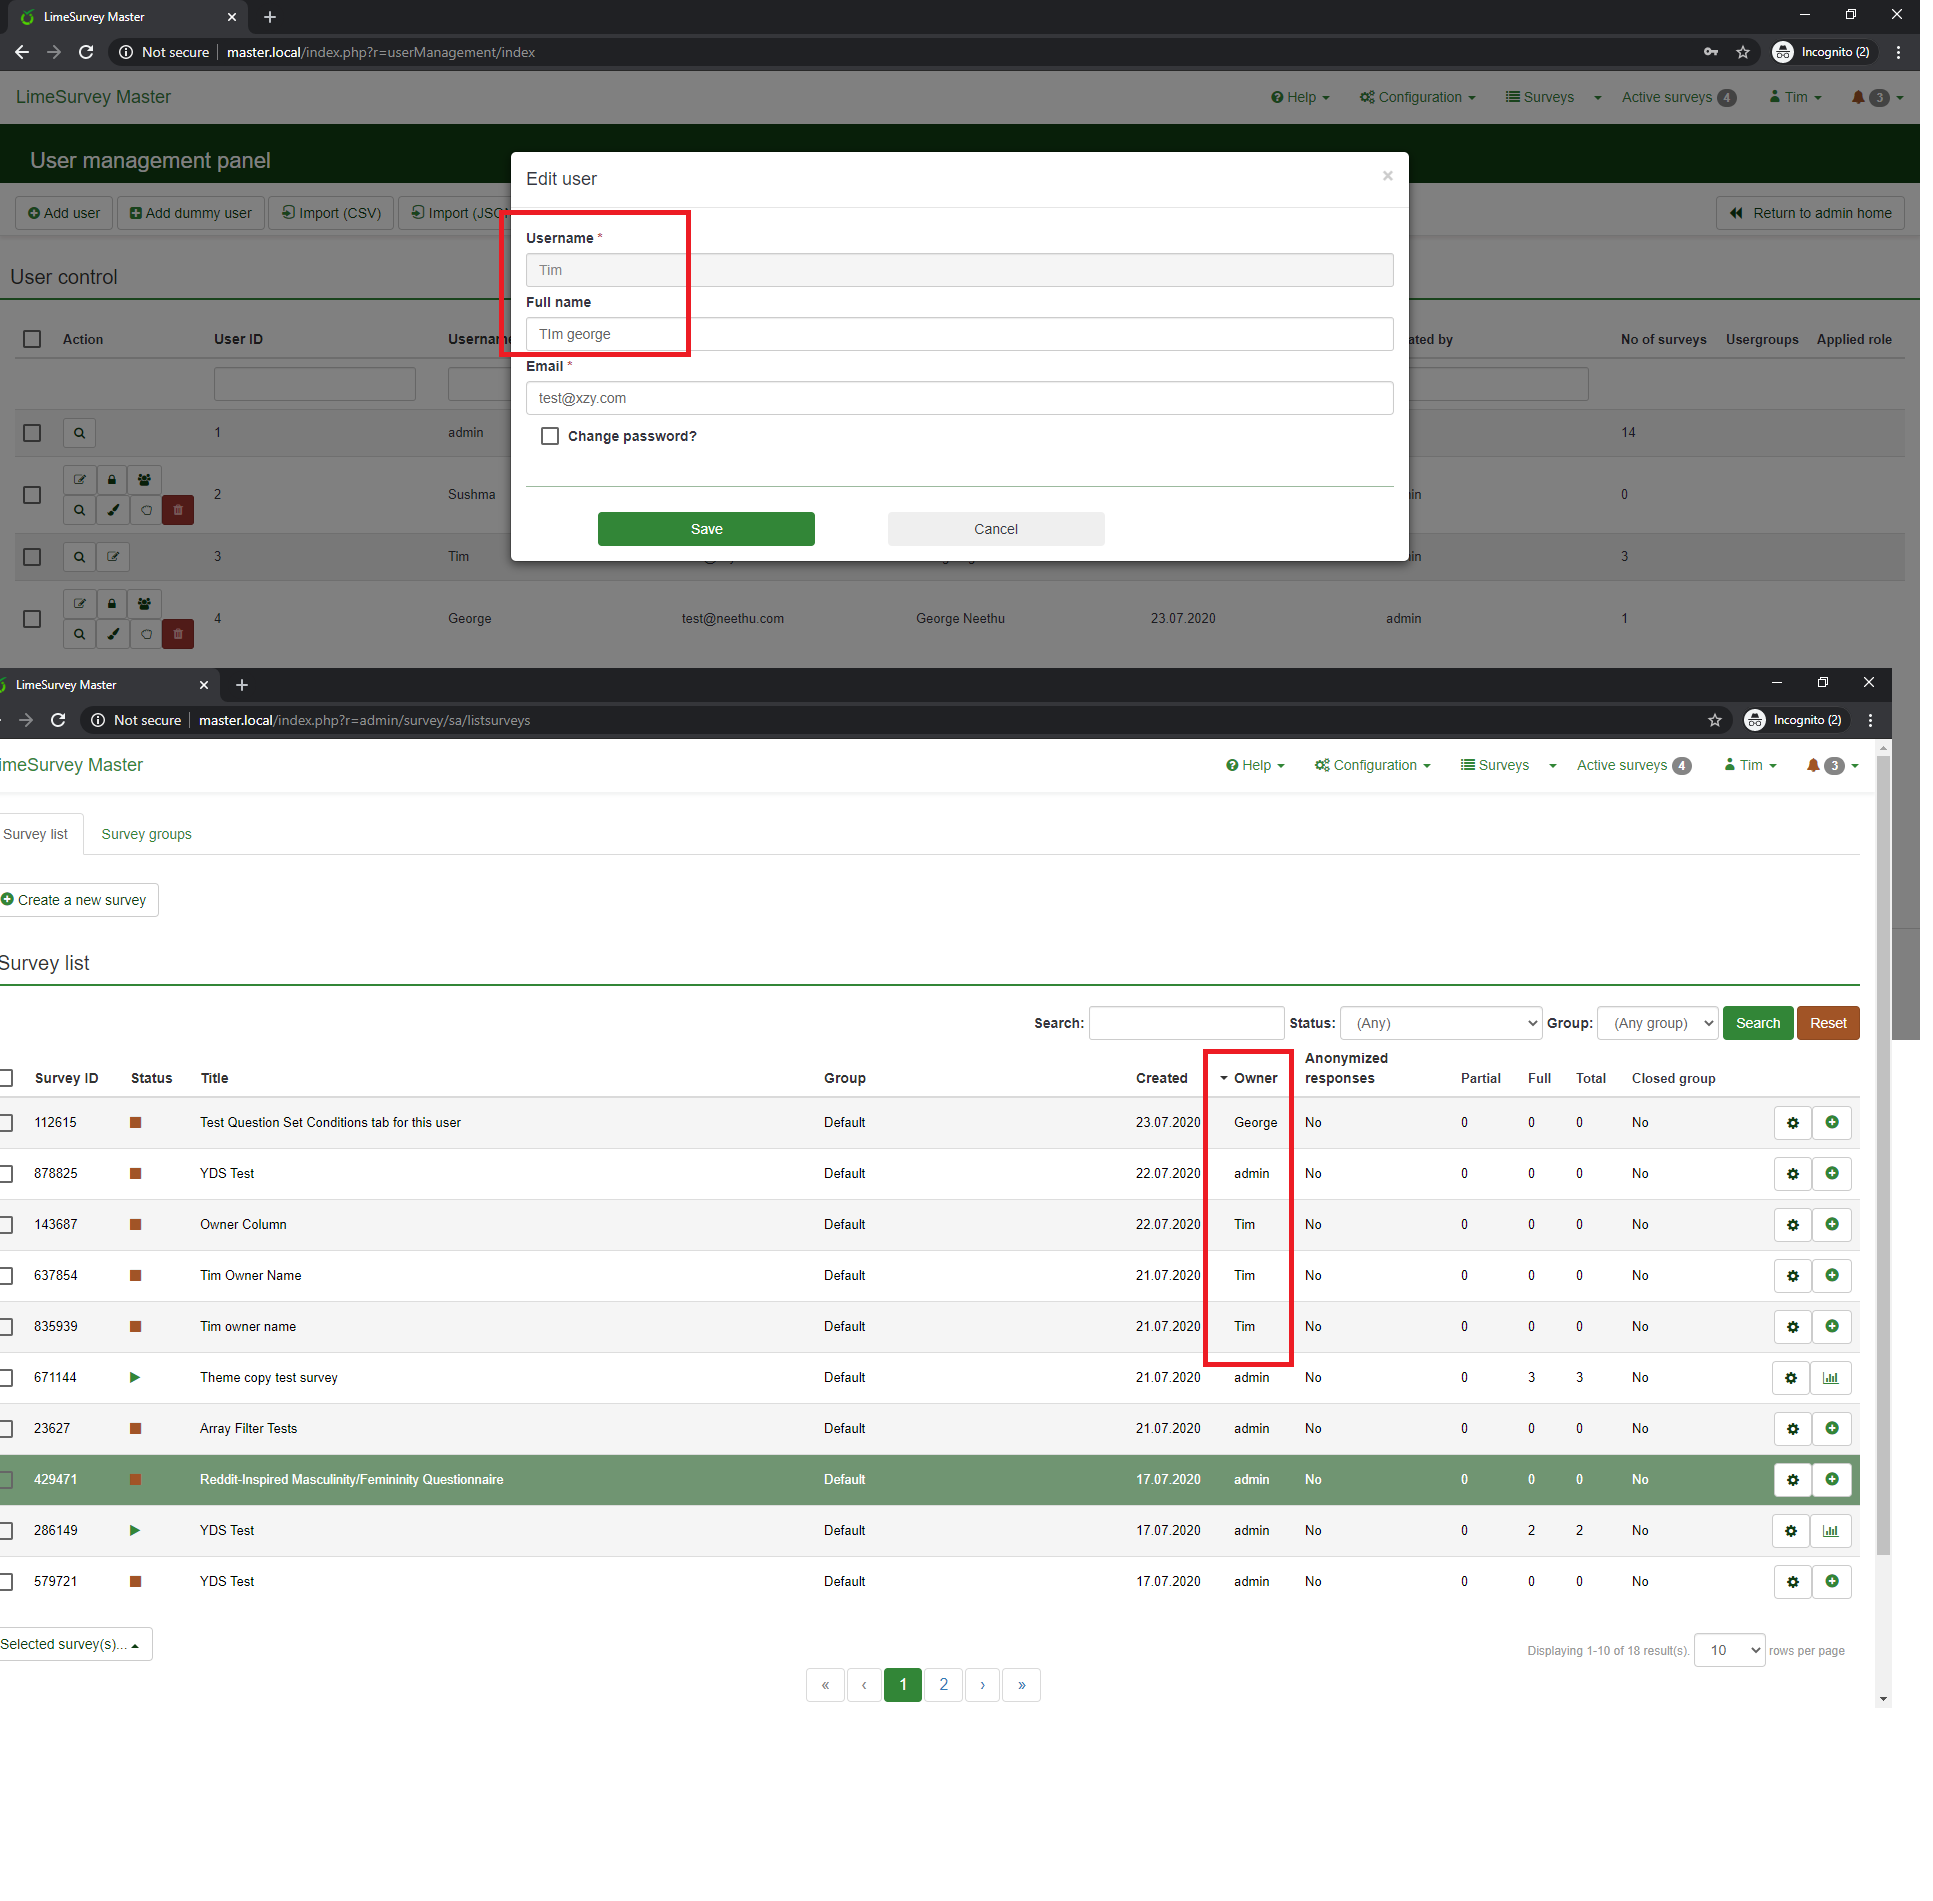Close the Edit user dialog with X
Image resolution: width=1933 pixels, height=1901 pixels.
point(1387,176)
